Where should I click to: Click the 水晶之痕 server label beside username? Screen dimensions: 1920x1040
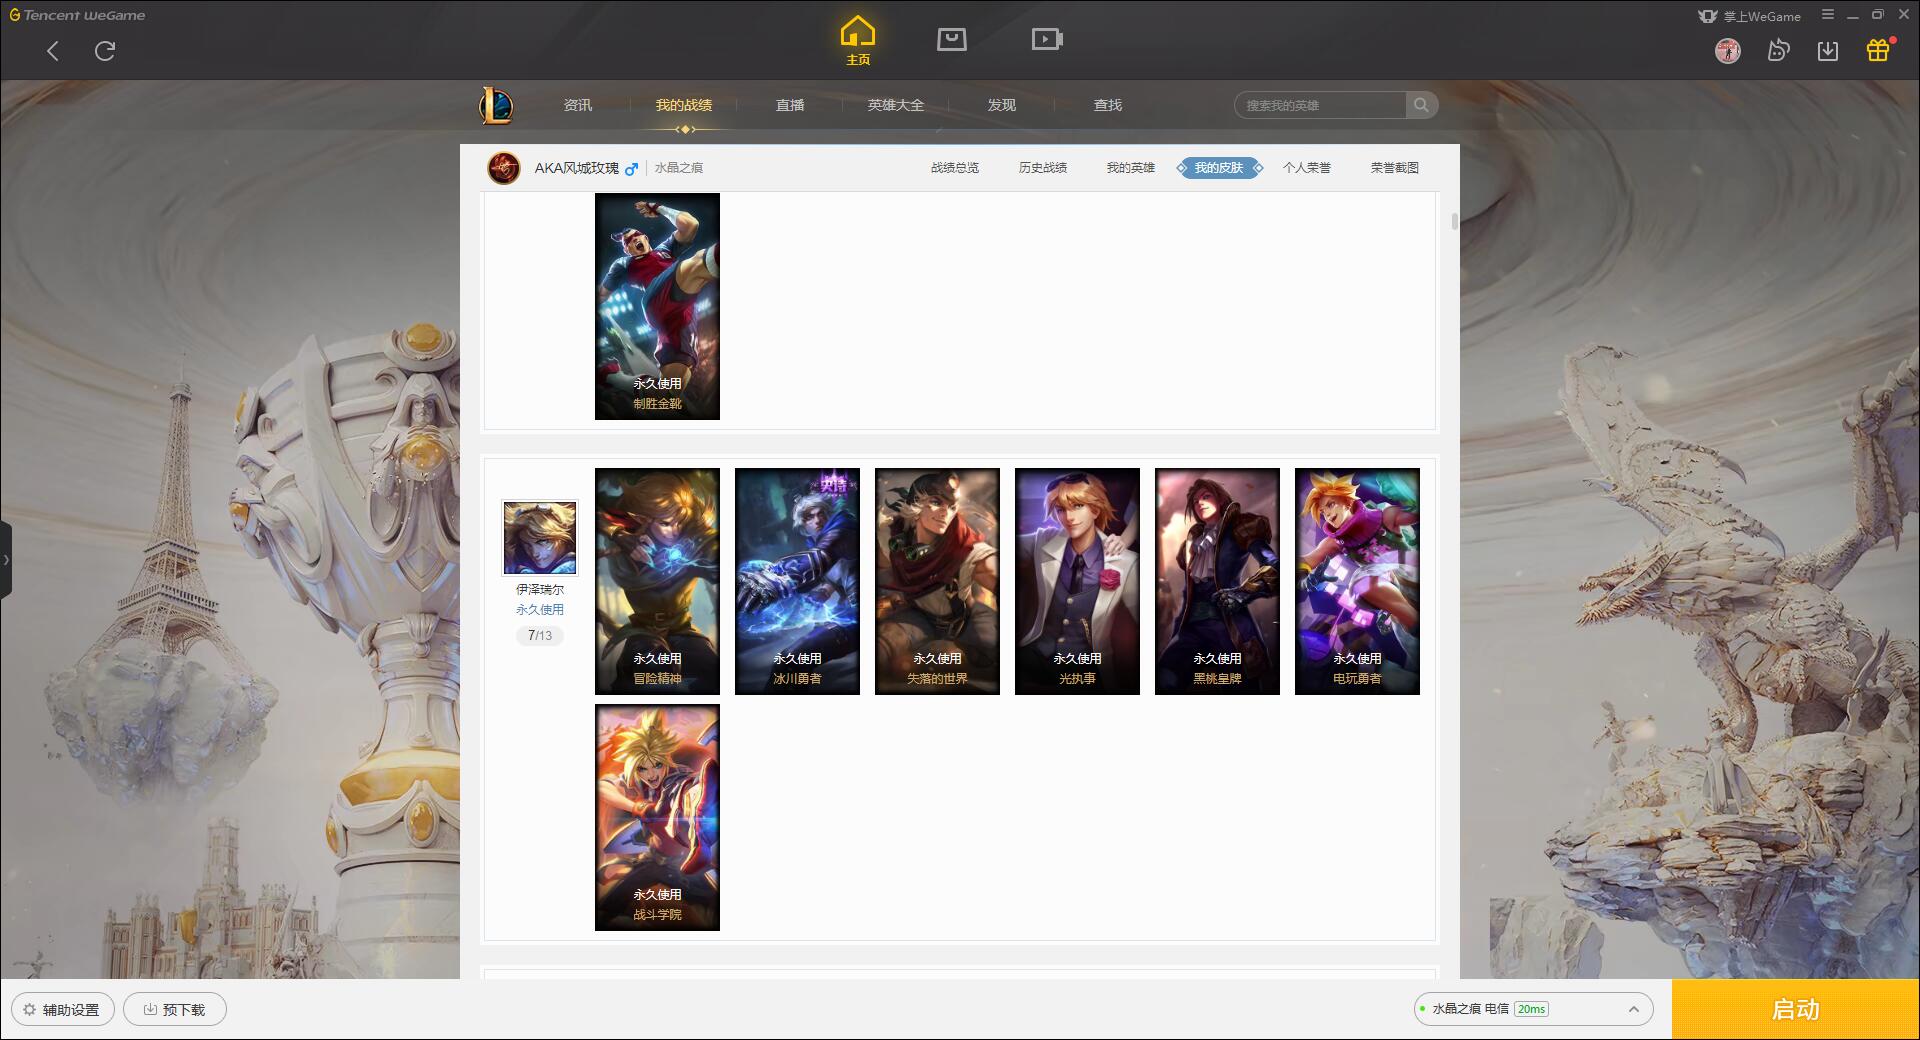pos(679,168)
